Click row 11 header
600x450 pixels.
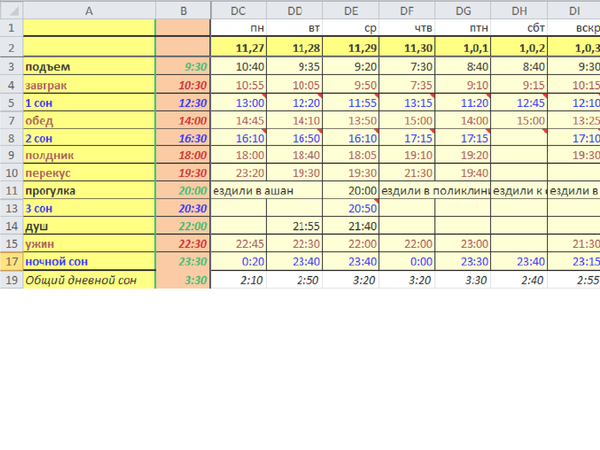(11, 190)
